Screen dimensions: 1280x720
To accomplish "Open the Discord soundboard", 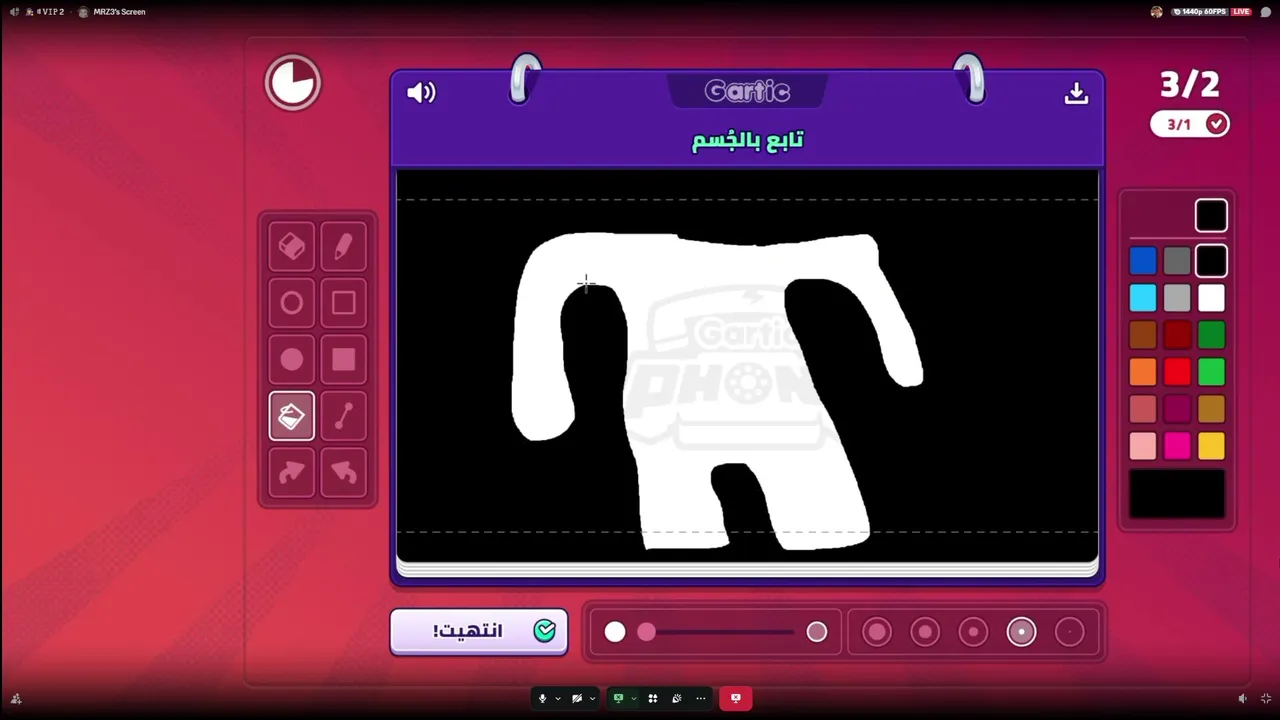I will click(x=677, y=698).
